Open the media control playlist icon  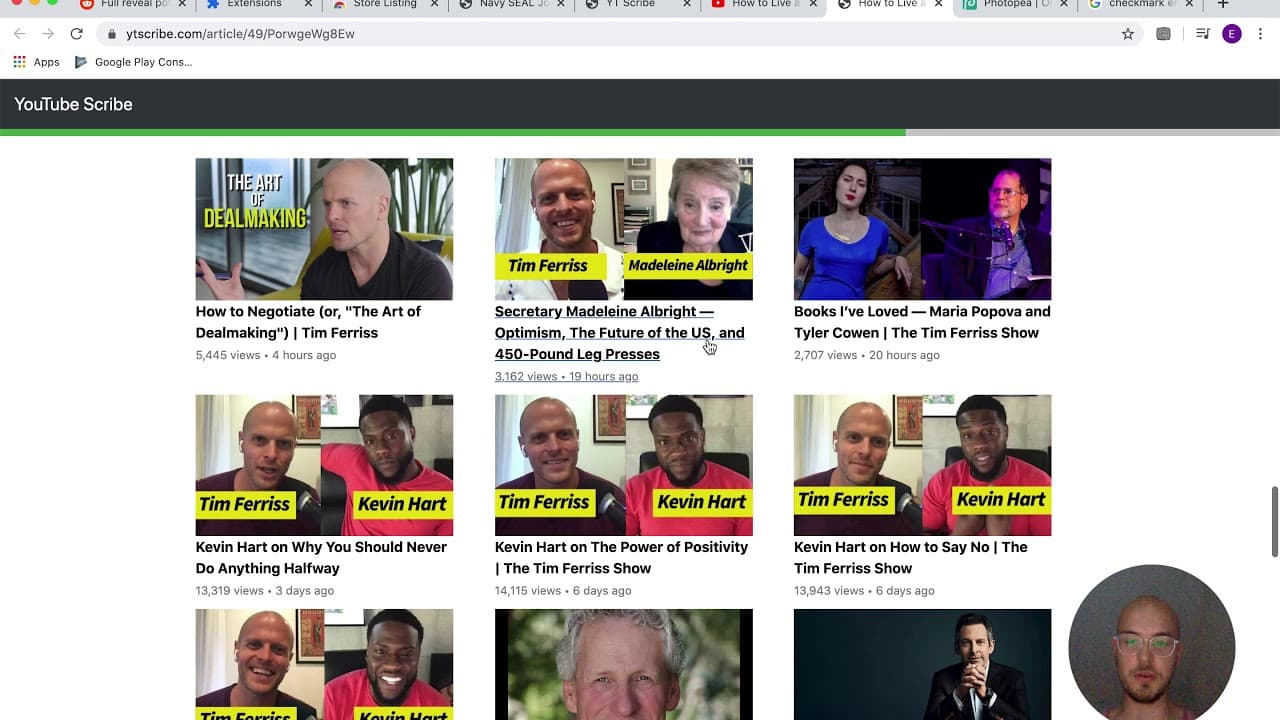pyautogui.click(x=1202, y=34)
